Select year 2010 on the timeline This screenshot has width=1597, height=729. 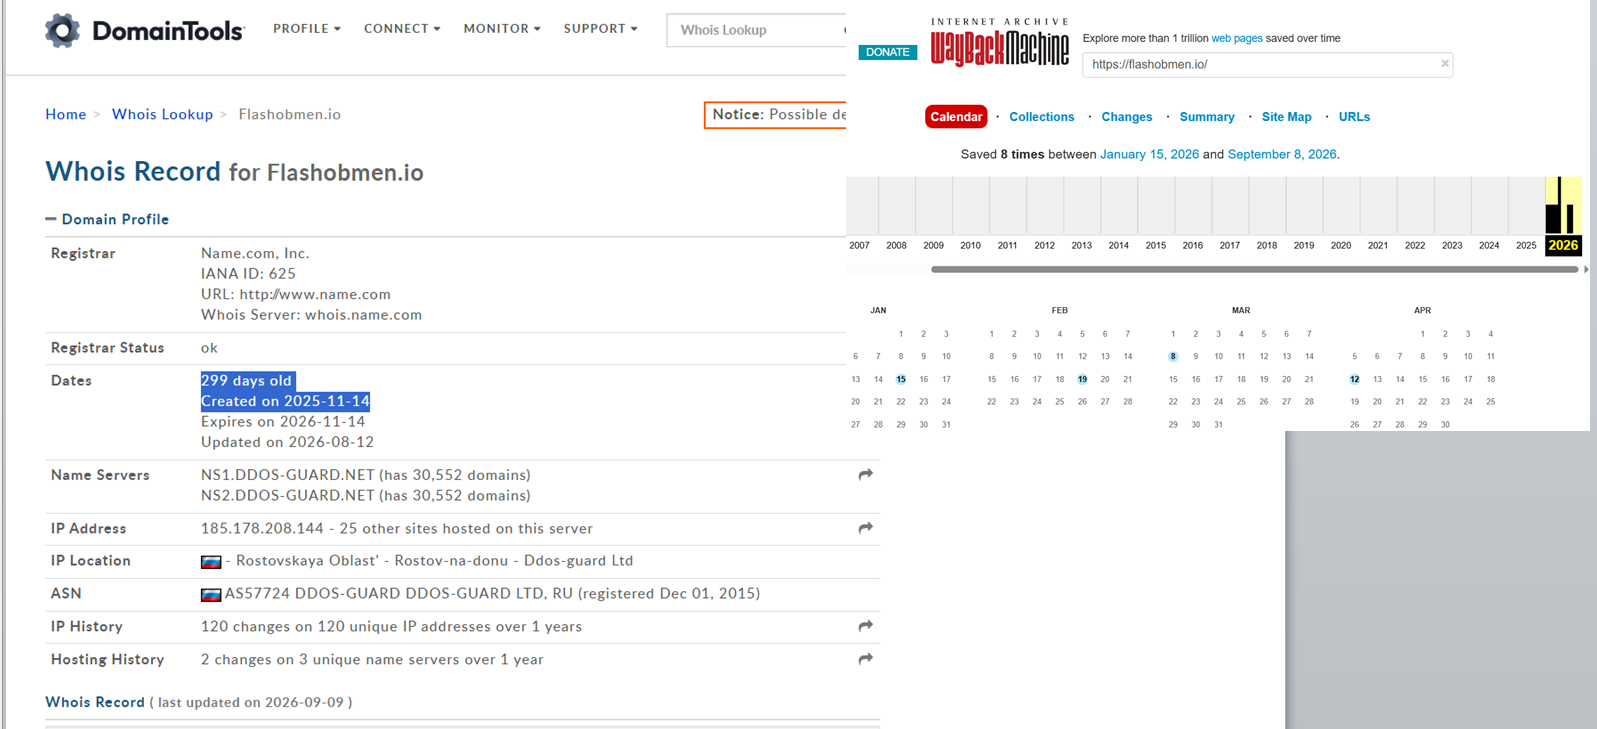(970, 245)
